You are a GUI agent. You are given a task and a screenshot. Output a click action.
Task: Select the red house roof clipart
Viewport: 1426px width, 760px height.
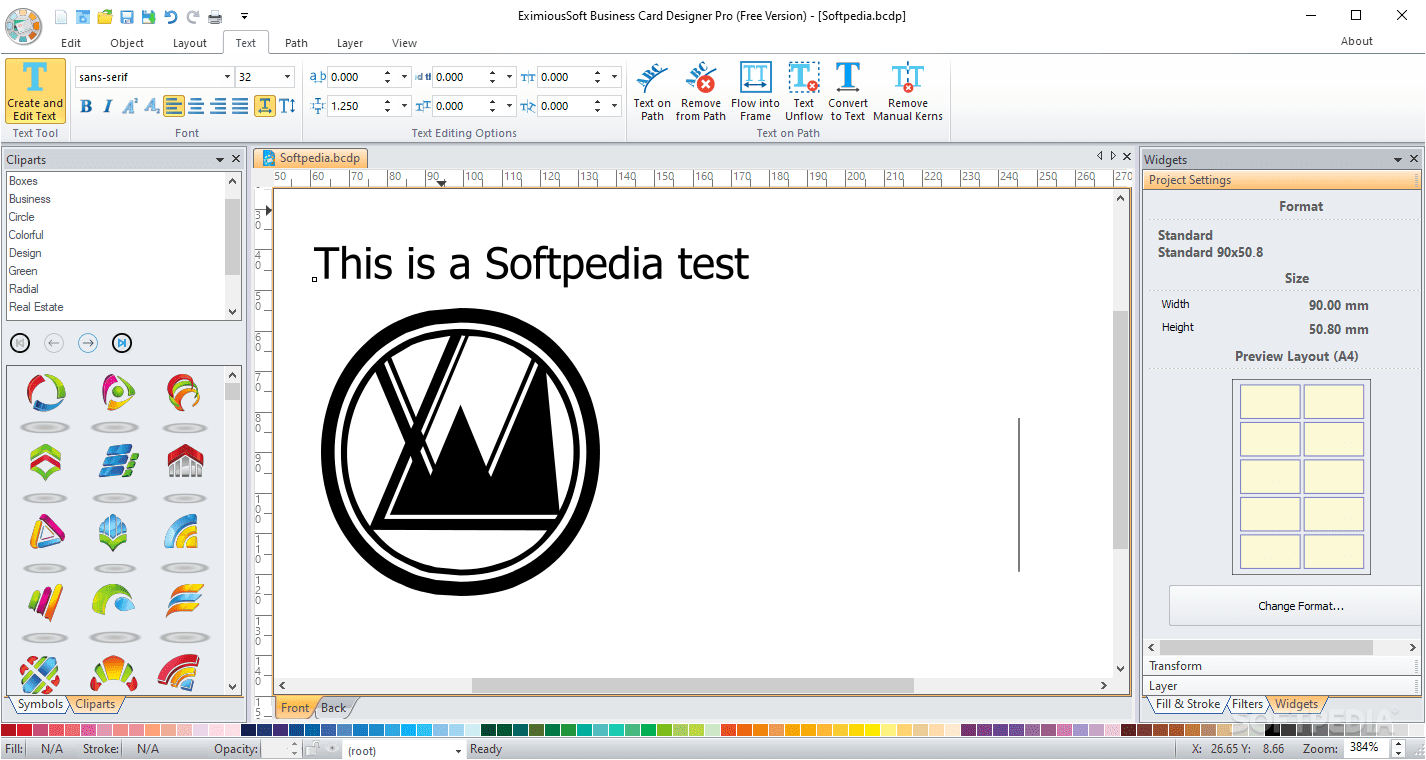184,461
